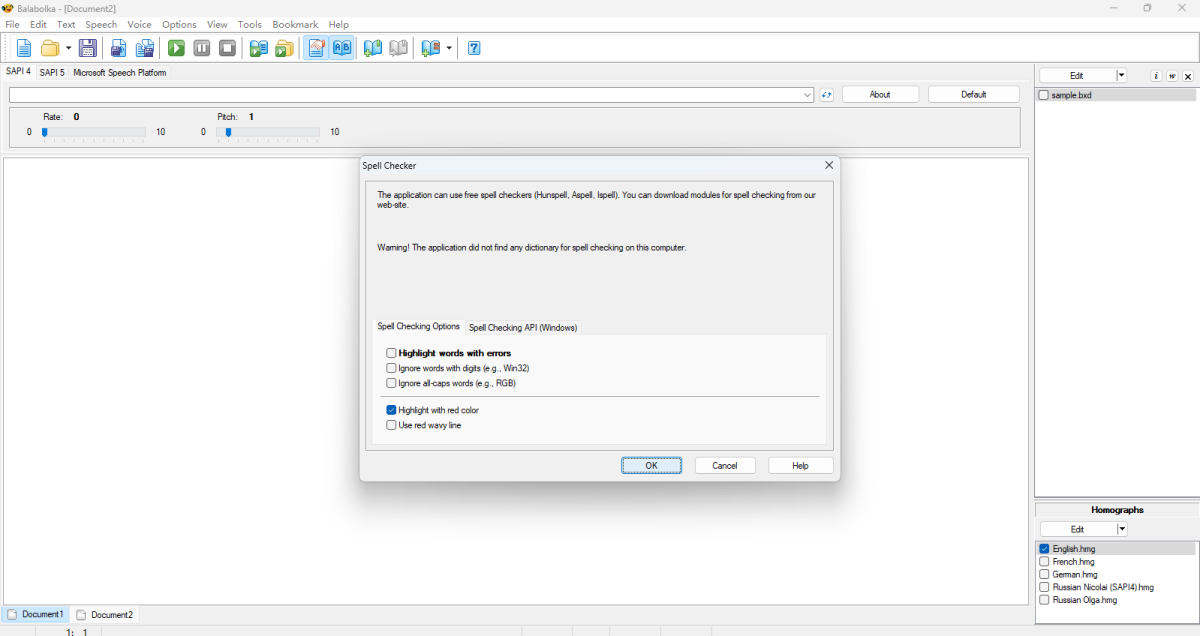Click the Save floppy disk icon
This screenshot has height=636, width=1200.
87,48
